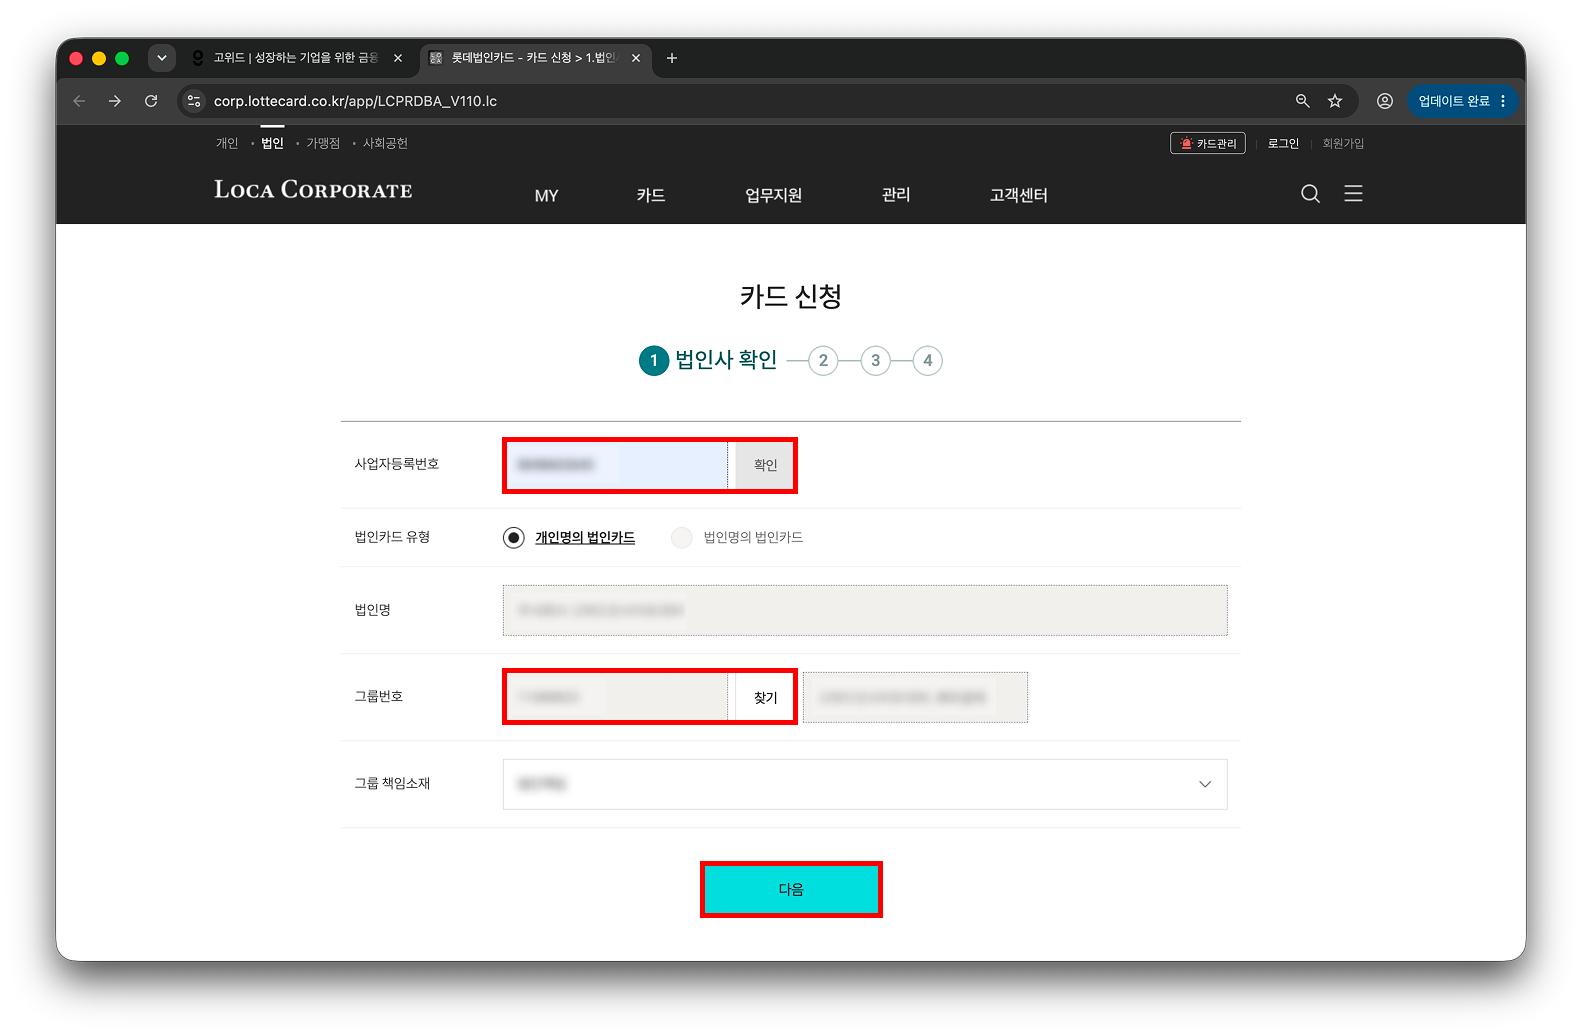Bookmark this page with star icon

point(1335,101)
